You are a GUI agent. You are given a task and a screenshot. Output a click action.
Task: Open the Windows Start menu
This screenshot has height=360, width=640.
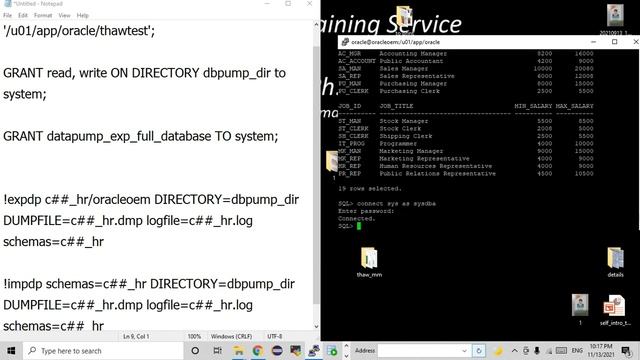coord(11,351)
